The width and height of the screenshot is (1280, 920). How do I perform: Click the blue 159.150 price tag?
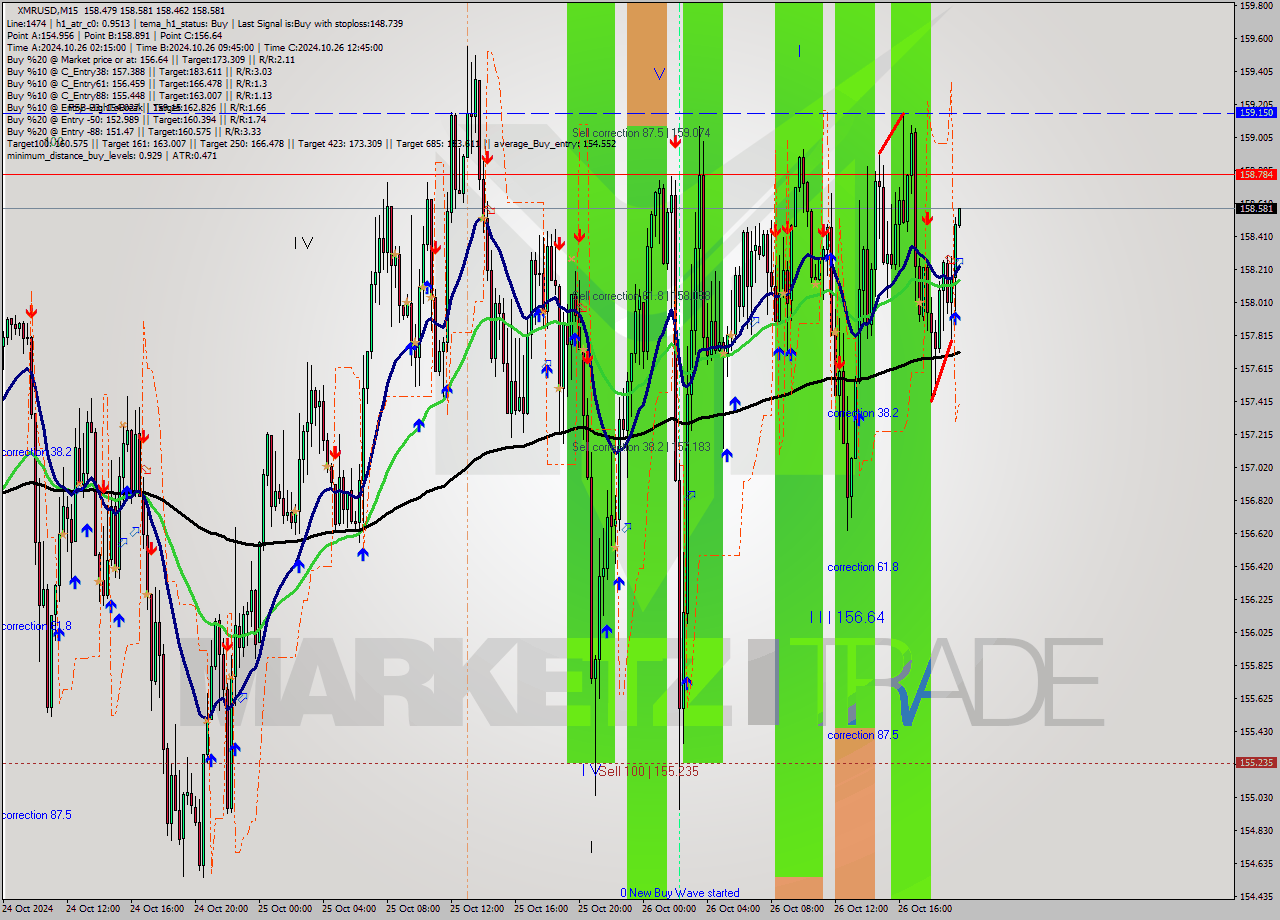[x=1256, y=113]
